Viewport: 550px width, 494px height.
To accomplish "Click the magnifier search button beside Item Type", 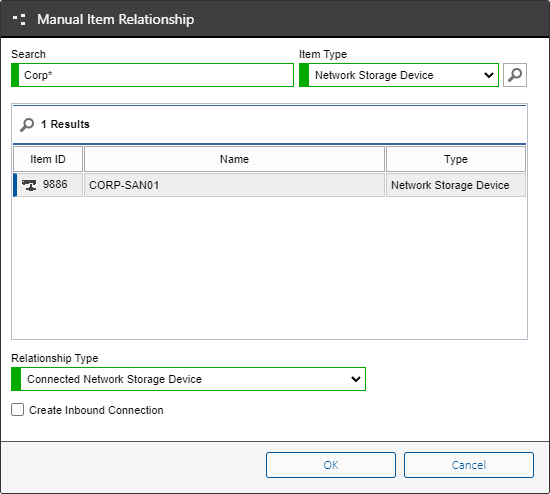I will coord(515,75).
